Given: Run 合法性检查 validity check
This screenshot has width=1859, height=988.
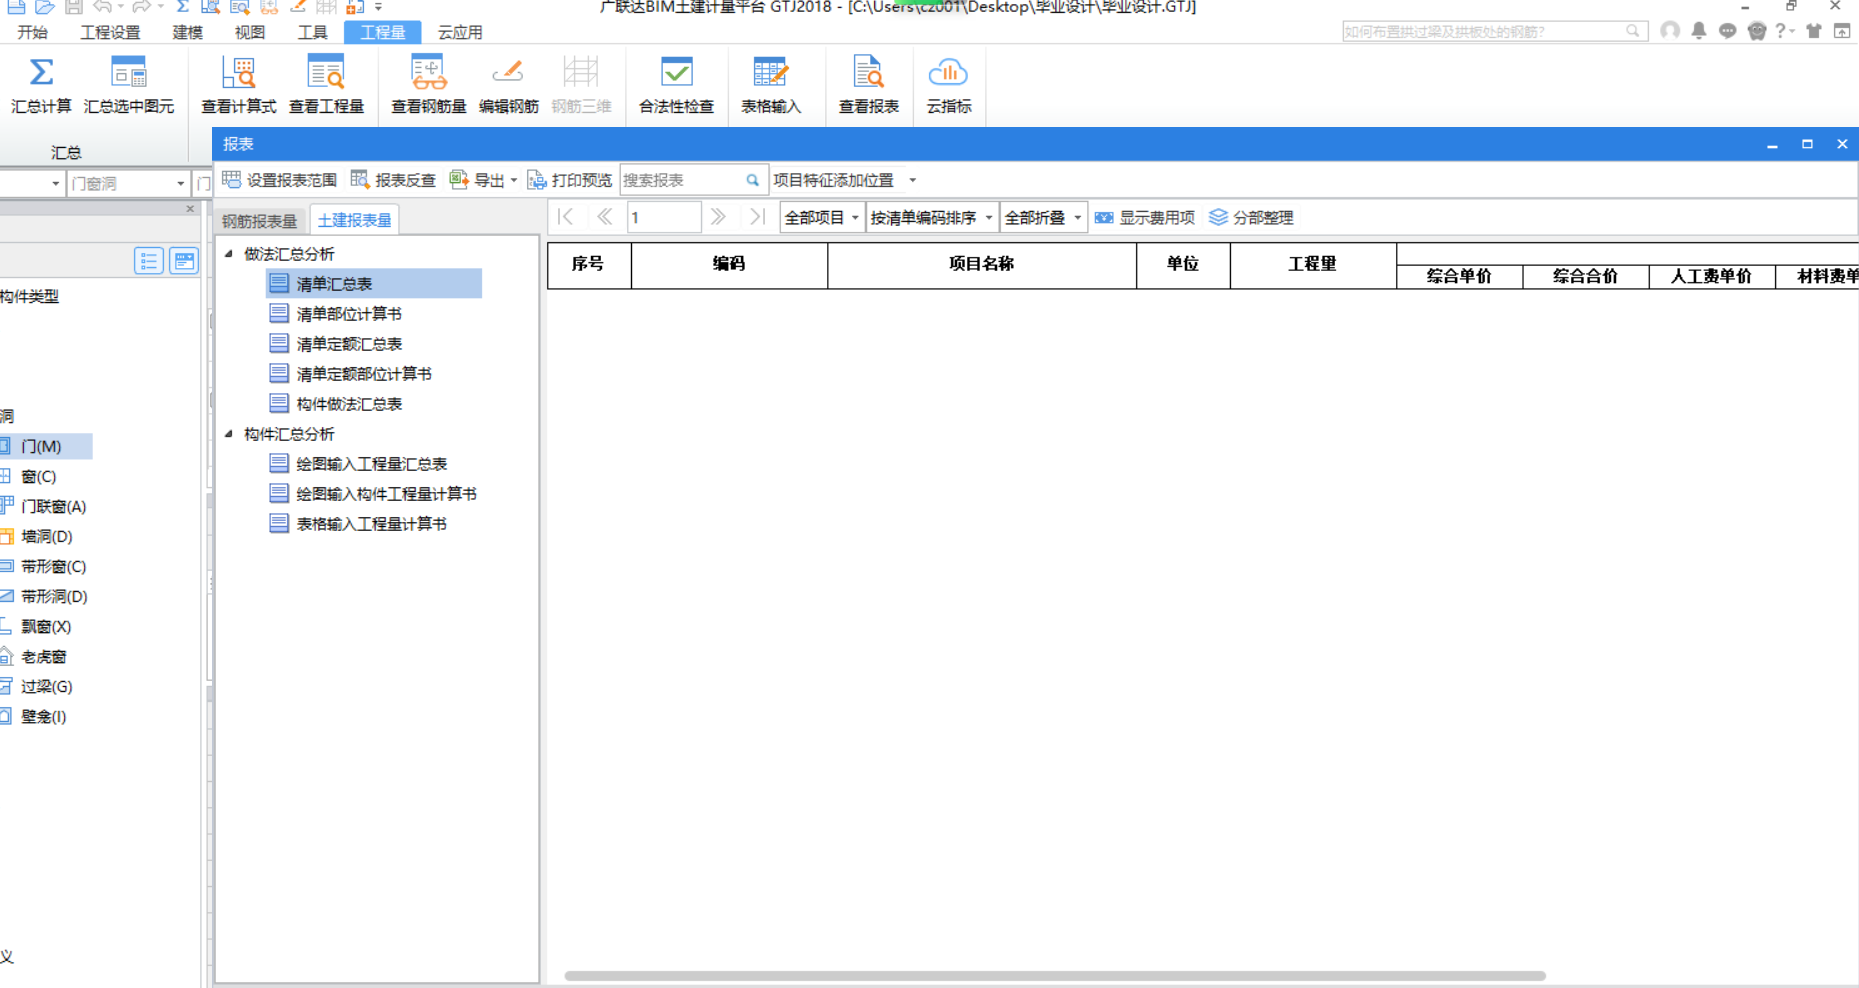Looking at the screenshot, I should tap(676, 85).
